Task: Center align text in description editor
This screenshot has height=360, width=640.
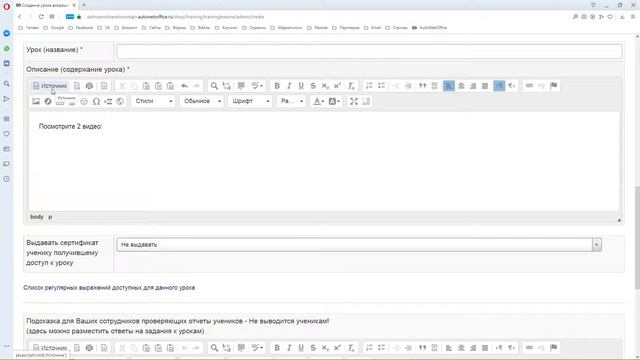Action: click(461, 86)
